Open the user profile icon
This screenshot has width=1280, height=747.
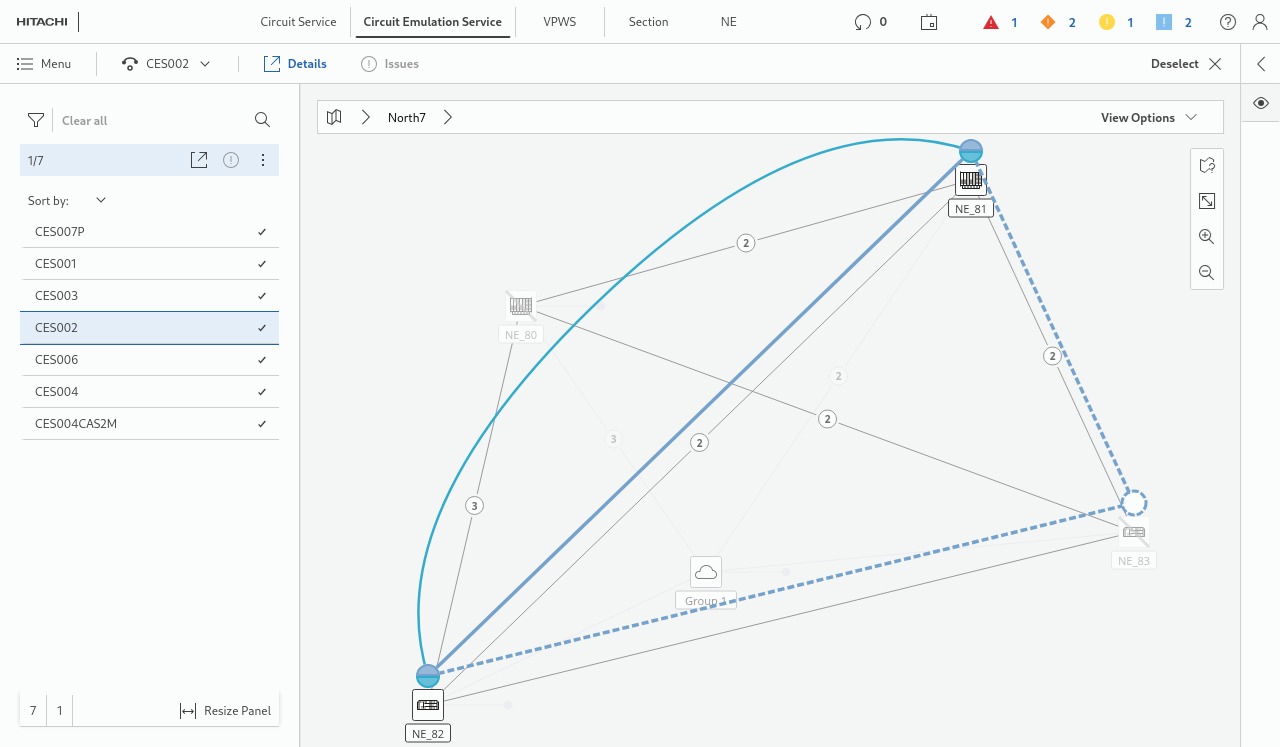(1260, 22)
